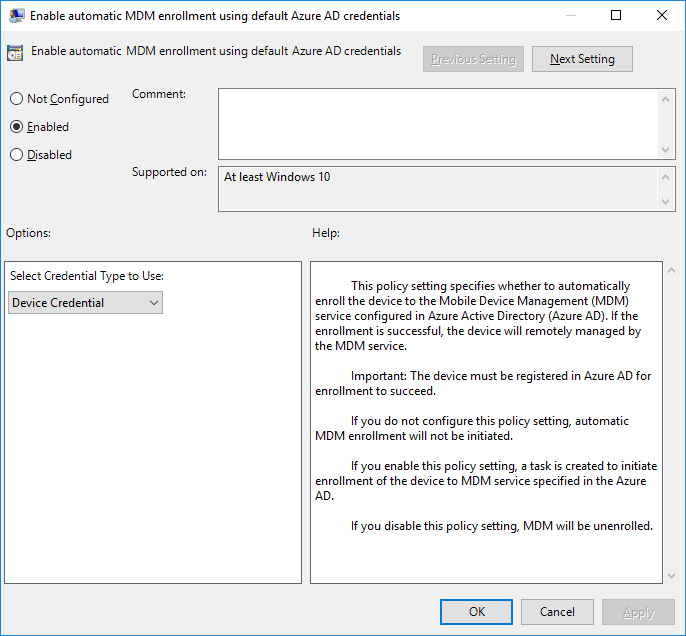Click the 'Options:' label
This screenshot has height=636, width=686.
coord(28,233)
